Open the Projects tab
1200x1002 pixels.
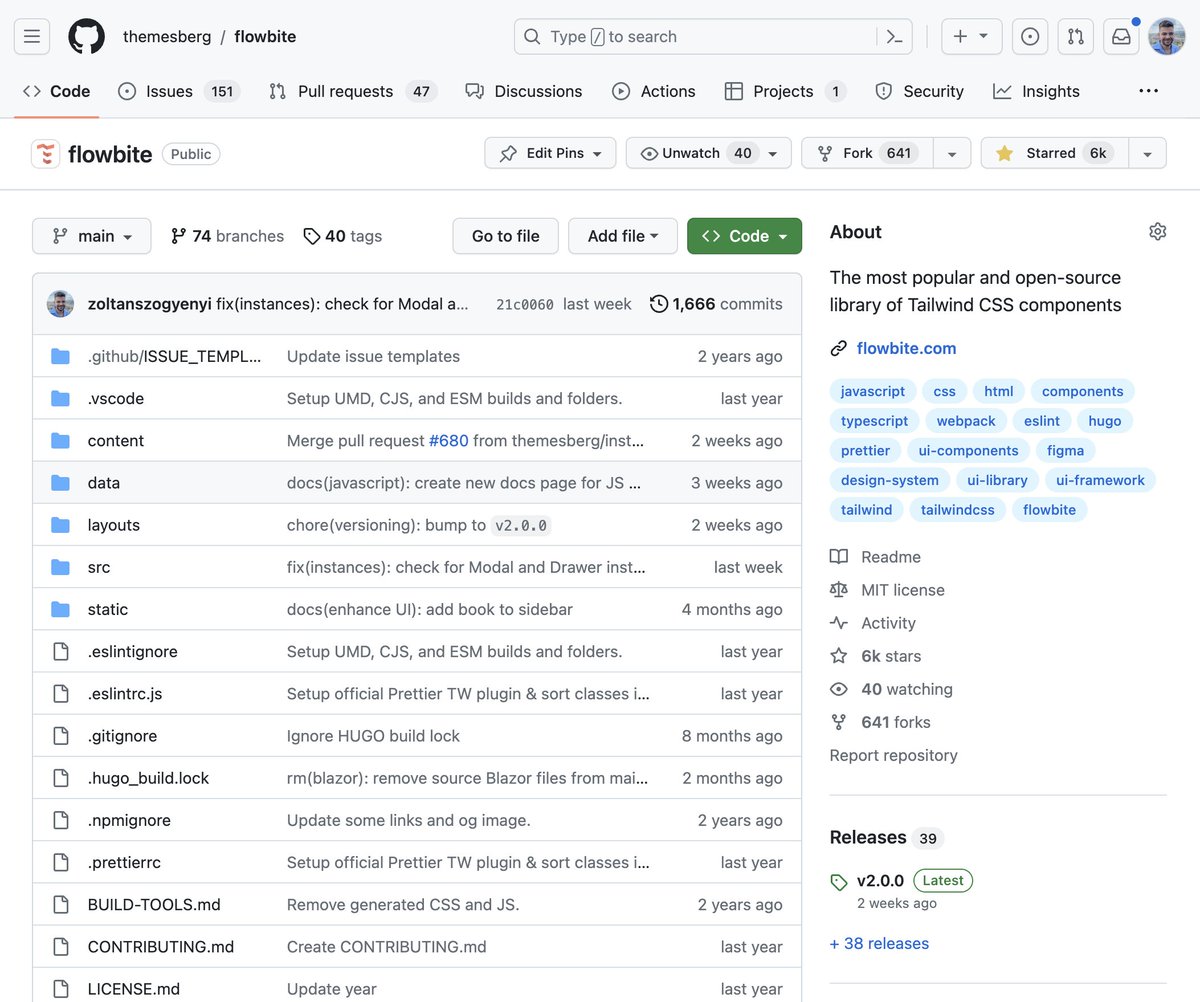785,91
